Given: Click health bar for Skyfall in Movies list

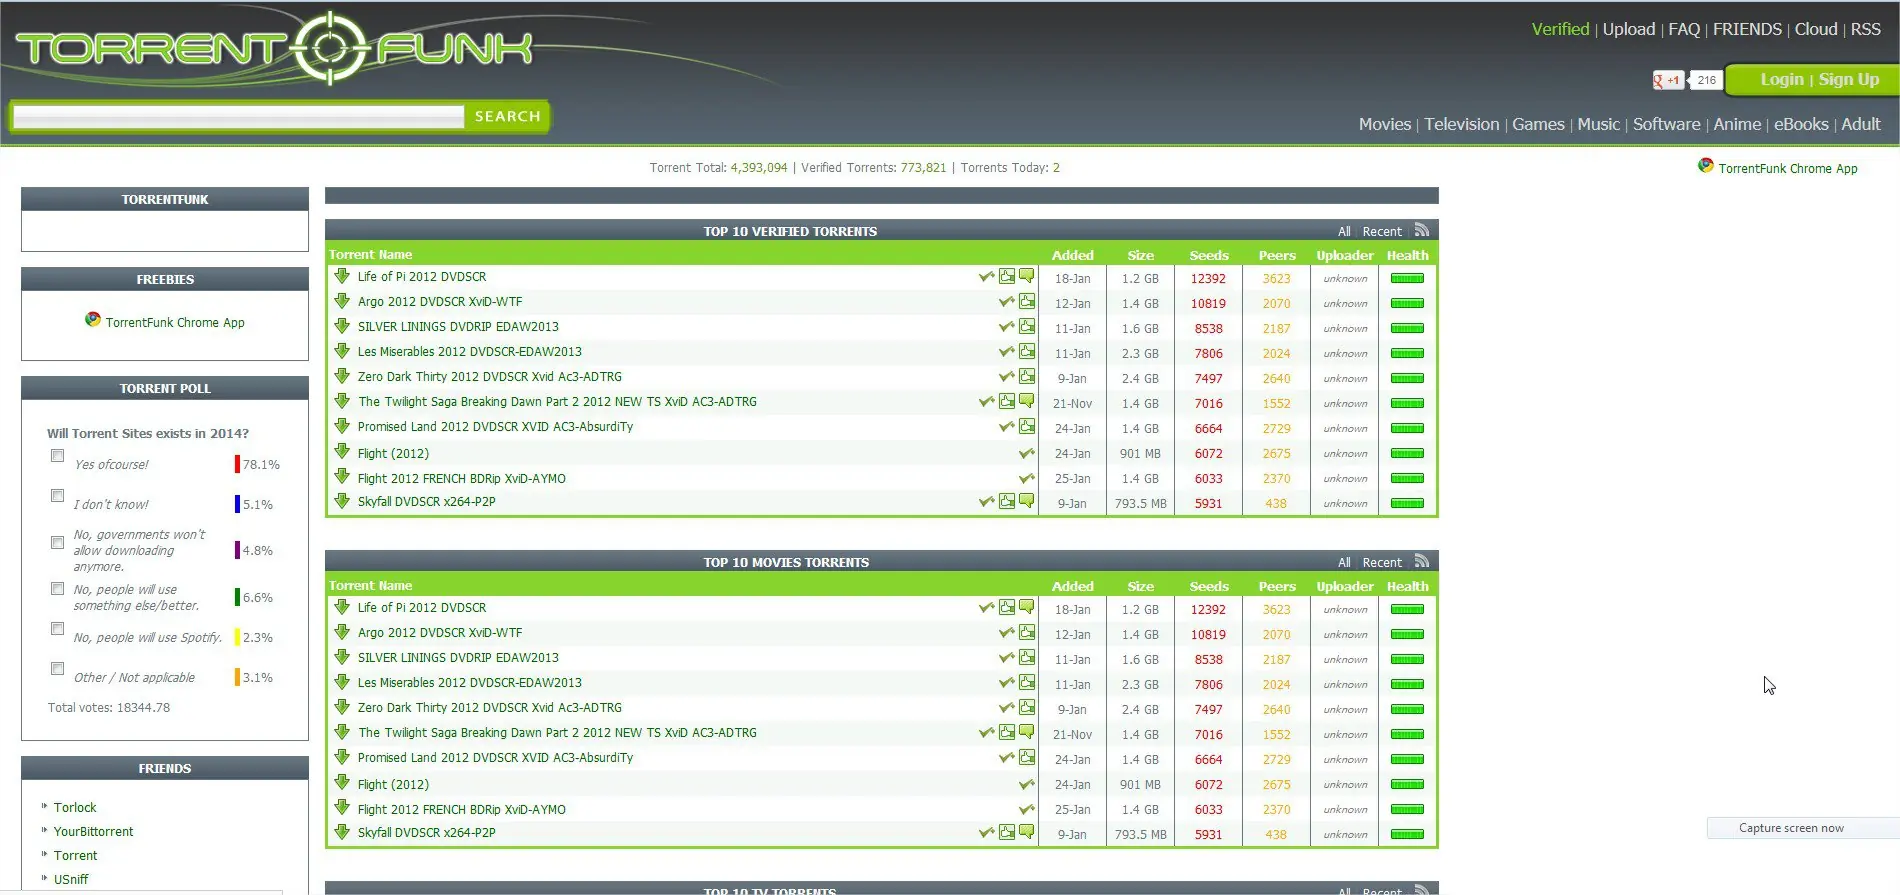Looking at the screenshot, I should click(1407, 834).
